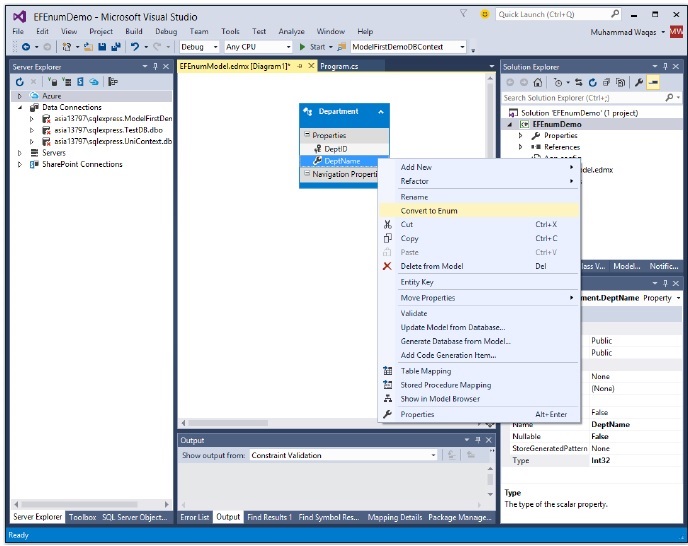Image resolution: width=688 pixels, height=546 pixels.
Task: Click Update Model from Database menu entry
Action: 452,327
